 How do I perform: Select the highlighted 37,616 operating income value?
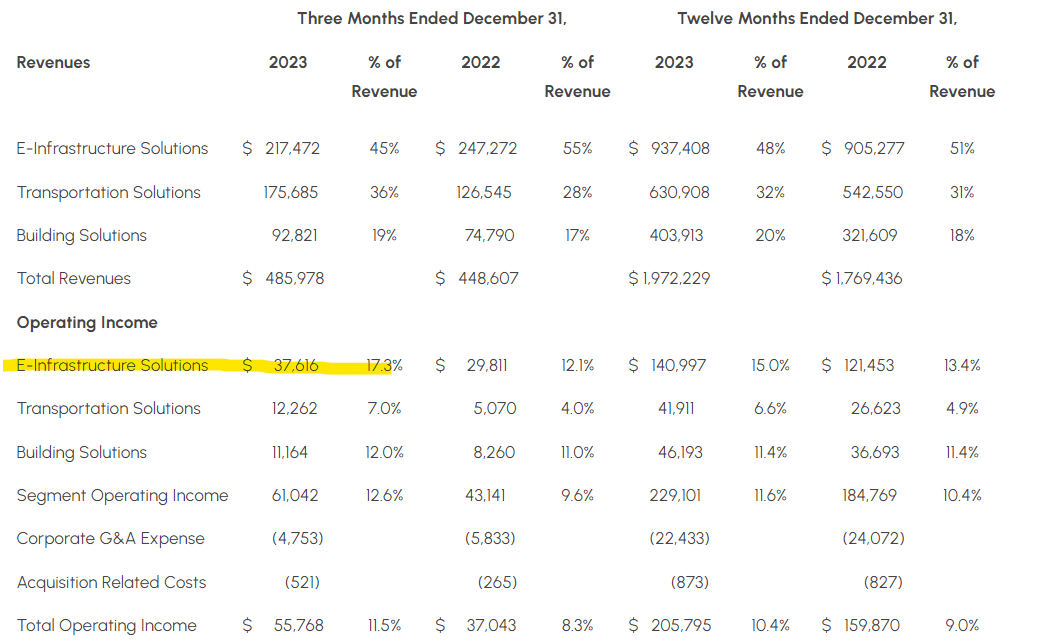[295, 366]
